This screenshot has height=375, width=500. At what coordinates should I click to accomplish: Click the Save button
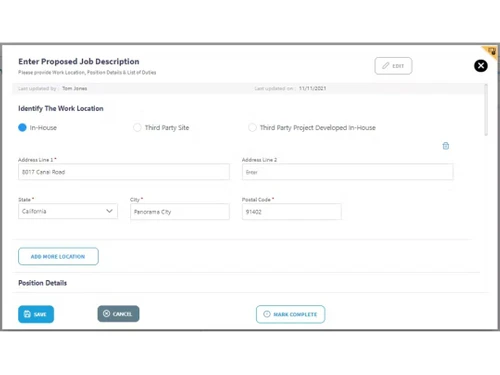[x=36, y=314]
